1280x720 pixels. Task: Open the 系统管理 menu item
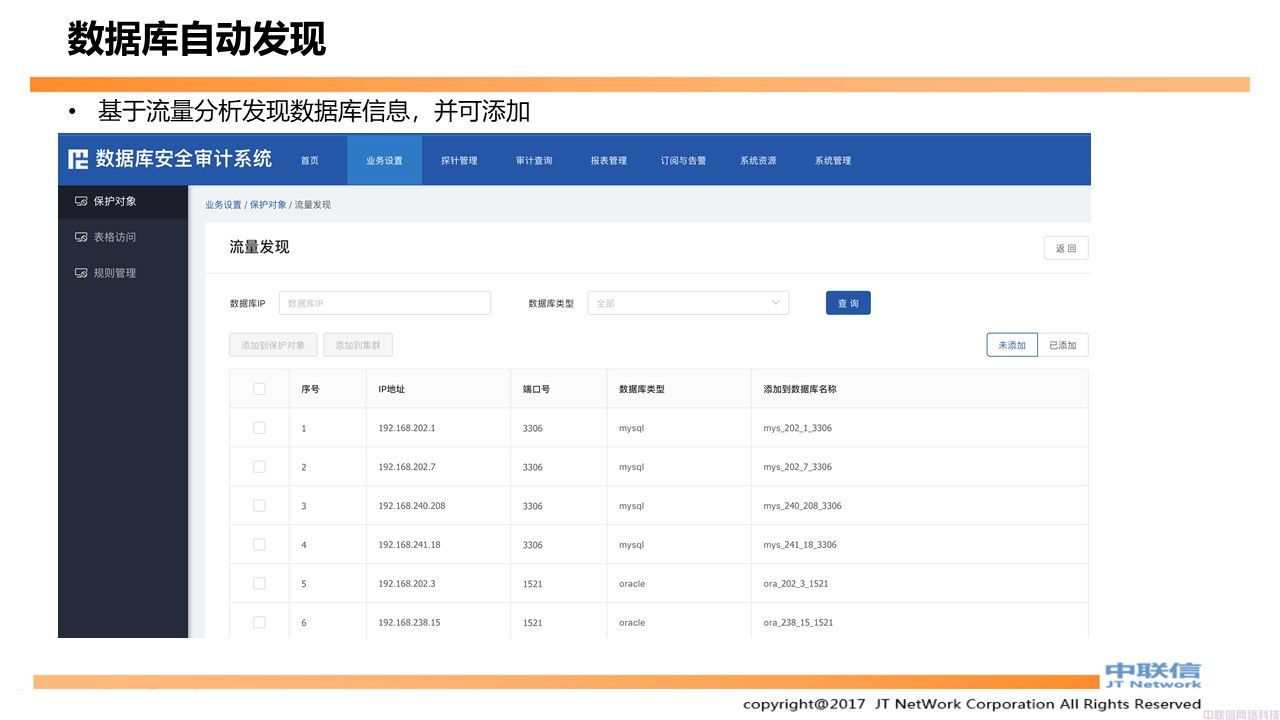[x=833, y=160]
